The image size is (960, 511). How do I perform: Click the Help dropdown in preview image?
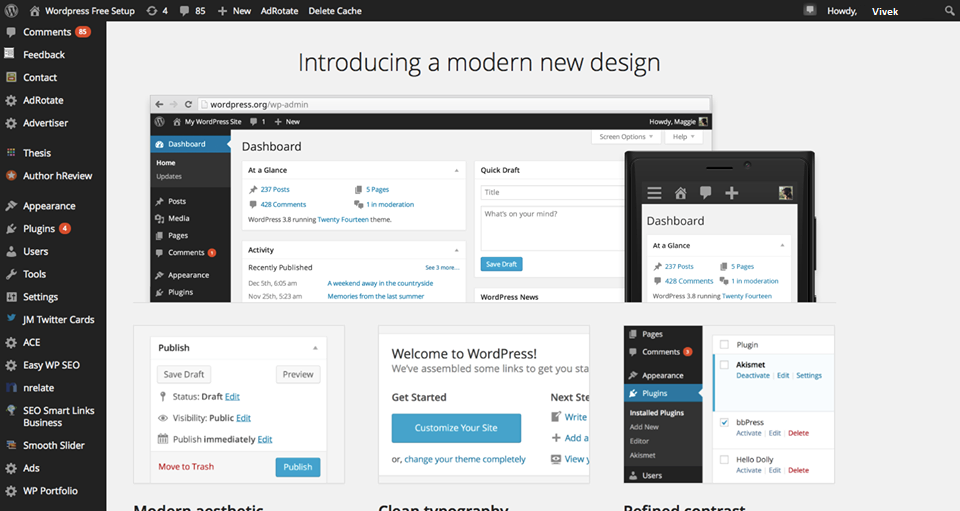click(x=683, y=136)
